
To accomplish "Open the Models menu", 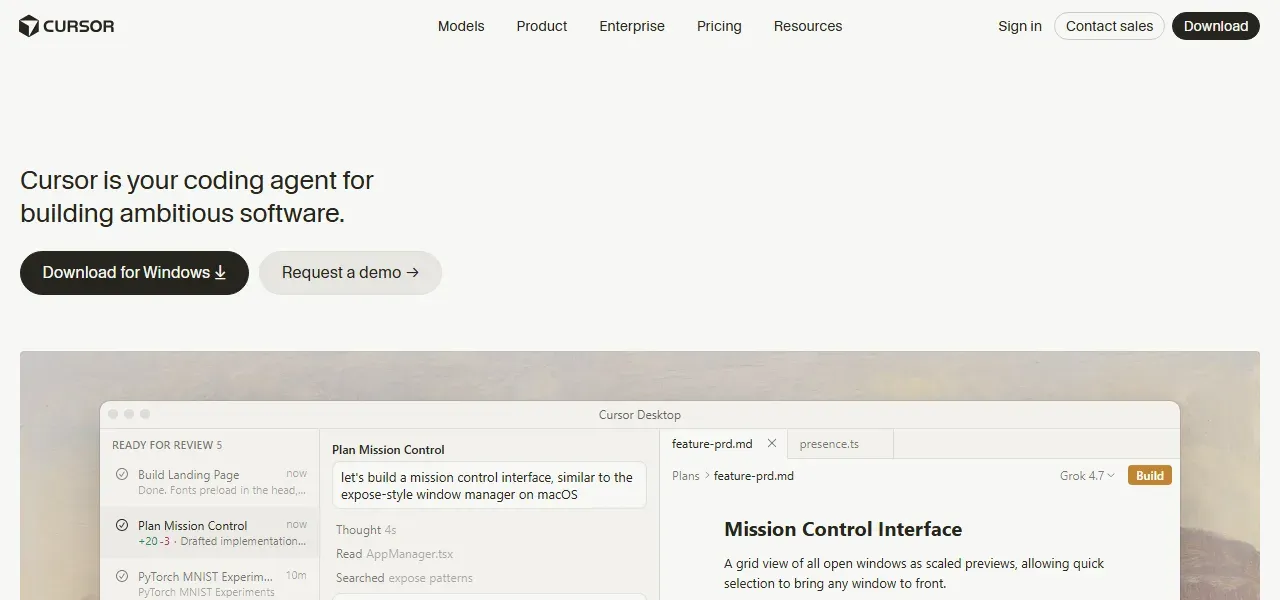I will (461, 26).
